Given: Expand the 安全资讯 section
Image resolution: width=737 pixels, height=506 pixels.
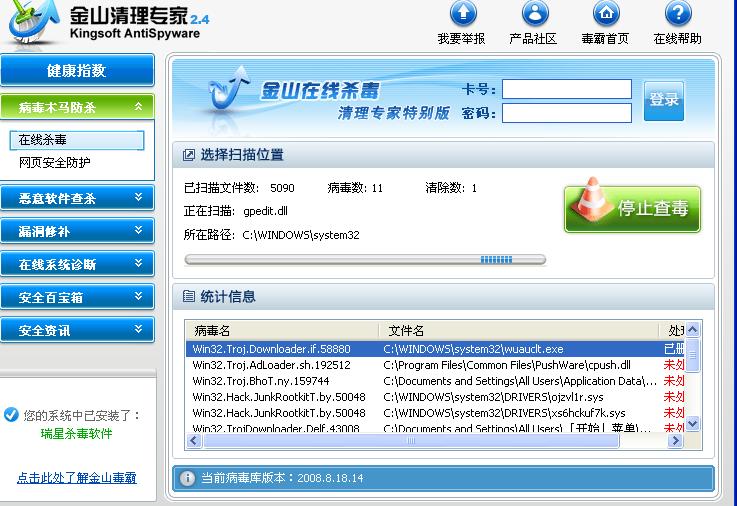Looking at the screenshot, I should [77, 330].
